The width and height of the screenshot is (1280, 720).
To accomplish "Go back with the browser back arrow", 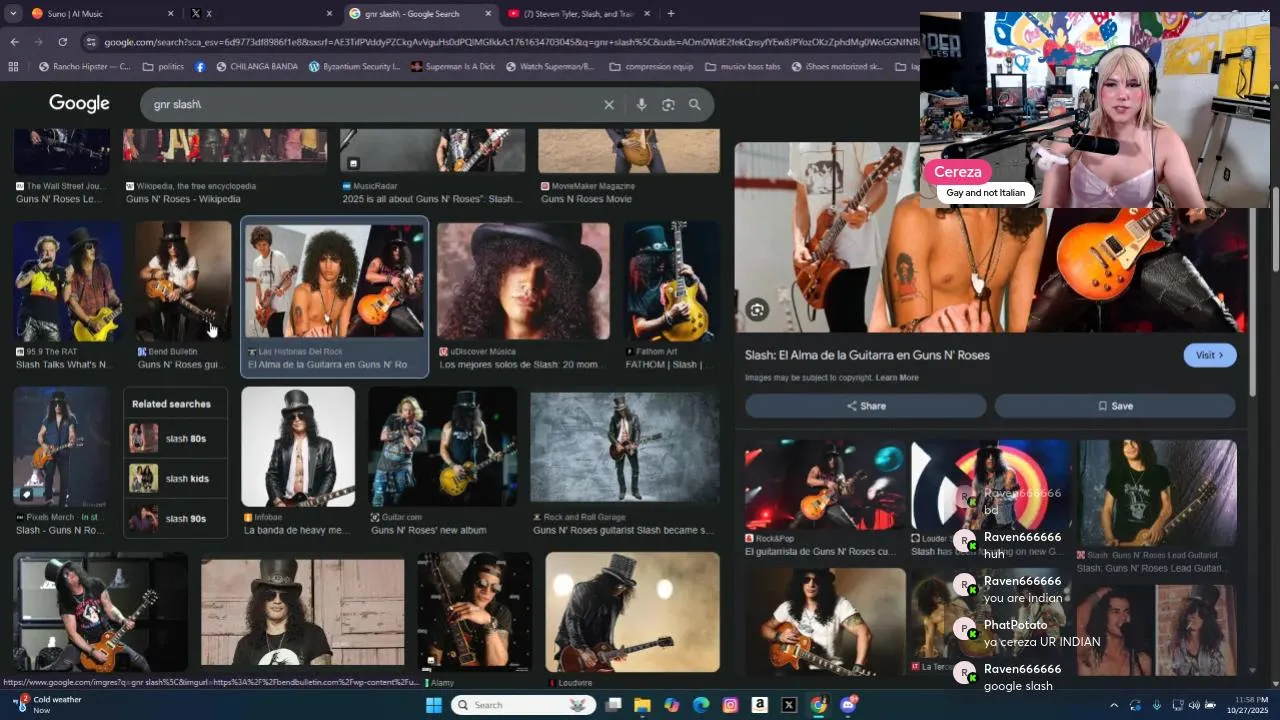I will (14, 42).
